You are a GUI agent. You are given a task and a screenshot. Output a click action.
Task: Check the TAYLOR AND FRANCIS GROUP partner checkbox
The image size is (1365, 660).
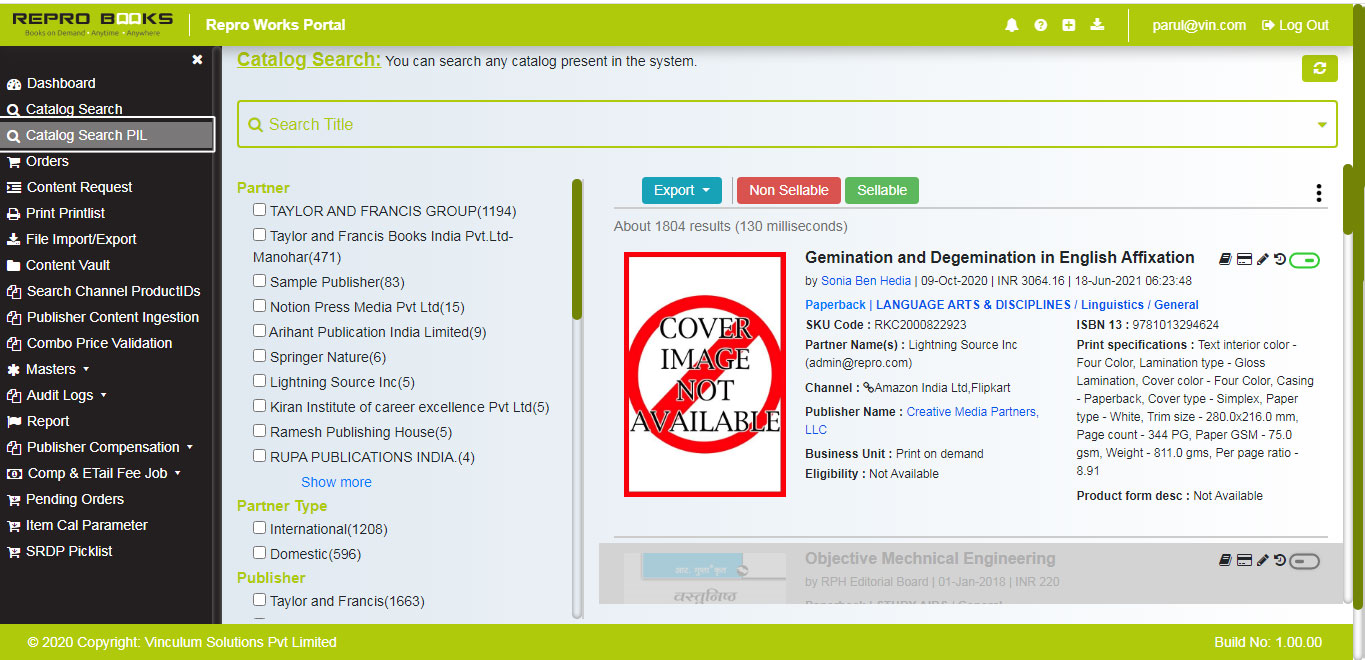259,210
